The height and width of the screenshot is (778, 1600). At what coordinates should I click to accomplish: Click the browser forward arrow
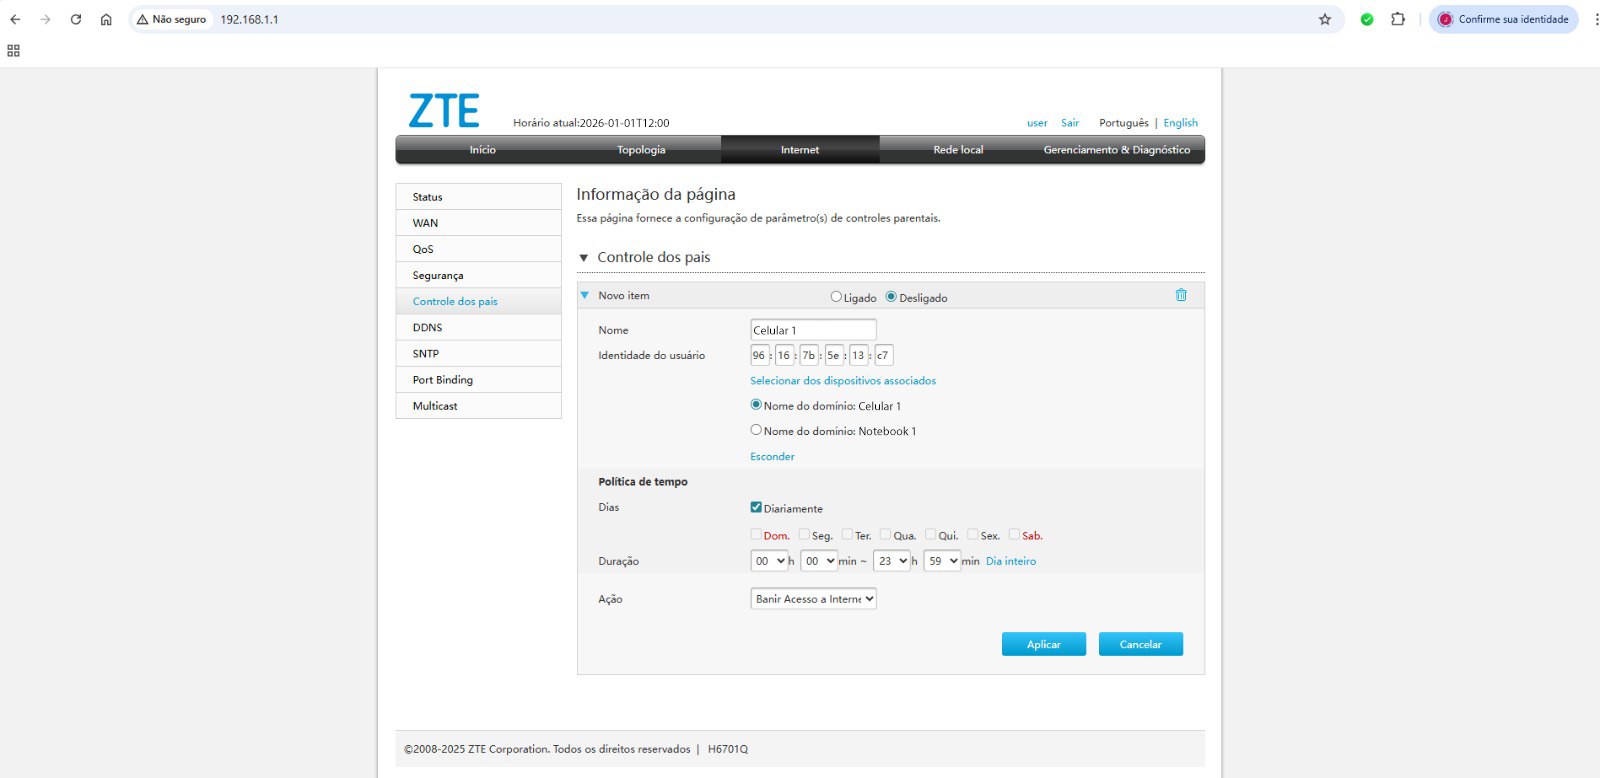[x=45, y=19]
